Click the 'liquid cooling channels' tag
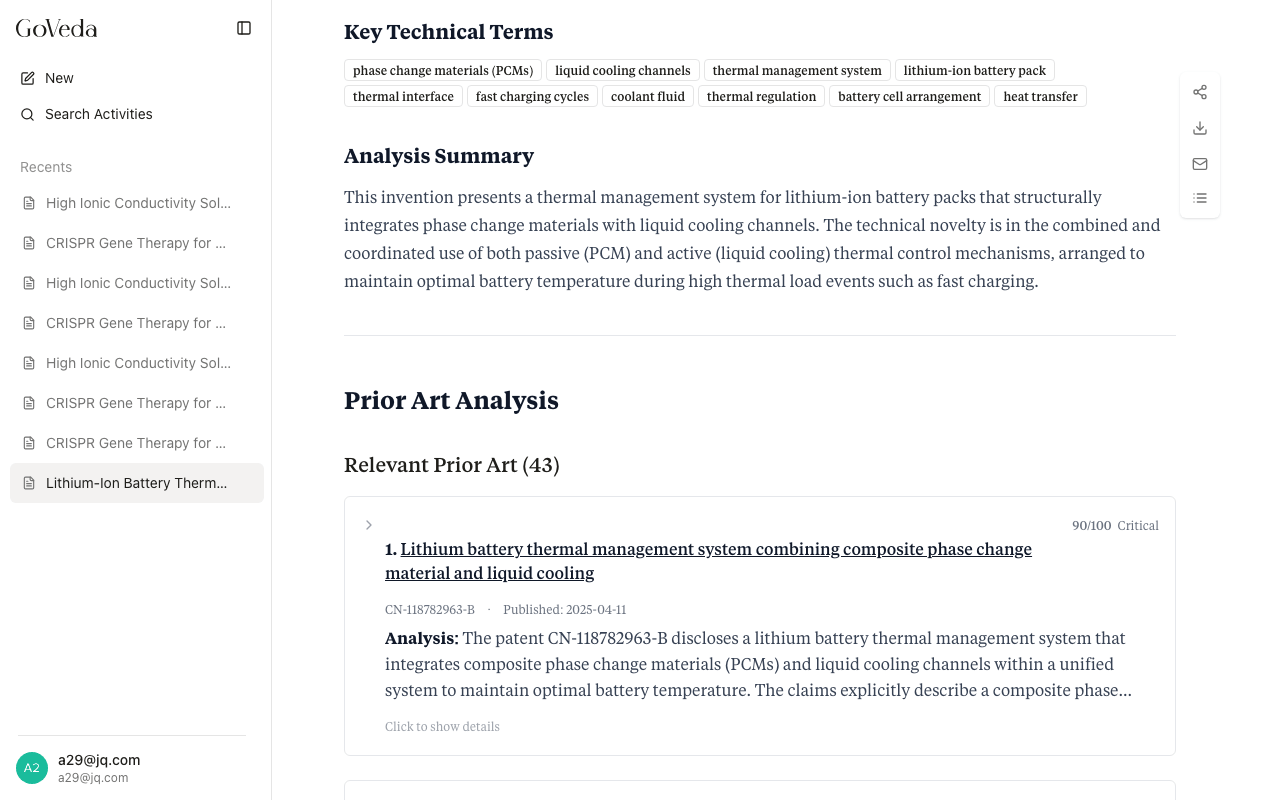 623,70
